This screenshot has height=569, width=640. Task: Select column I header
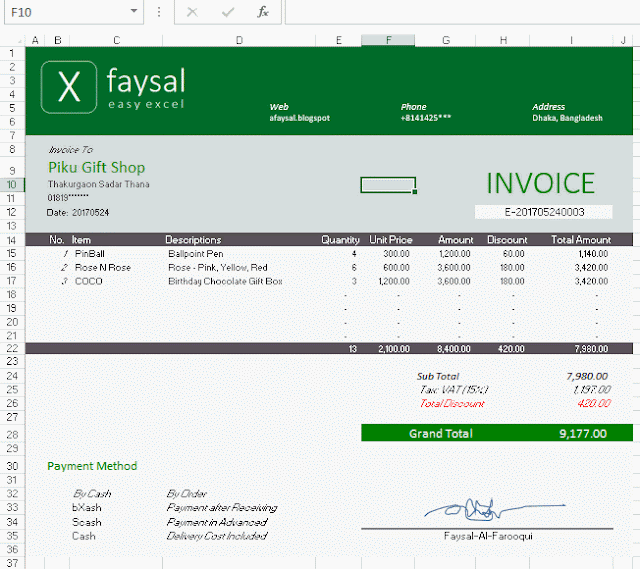tap(571, 40)
